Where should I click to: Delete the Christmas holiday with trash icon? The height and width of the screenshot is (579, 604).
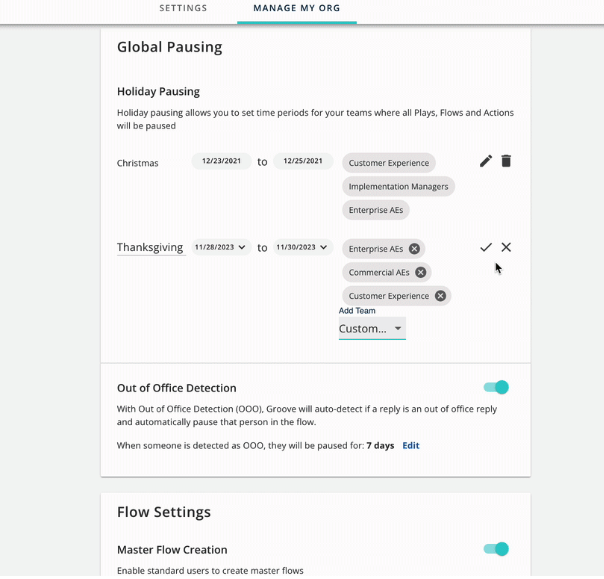click(x=506, y=161)
